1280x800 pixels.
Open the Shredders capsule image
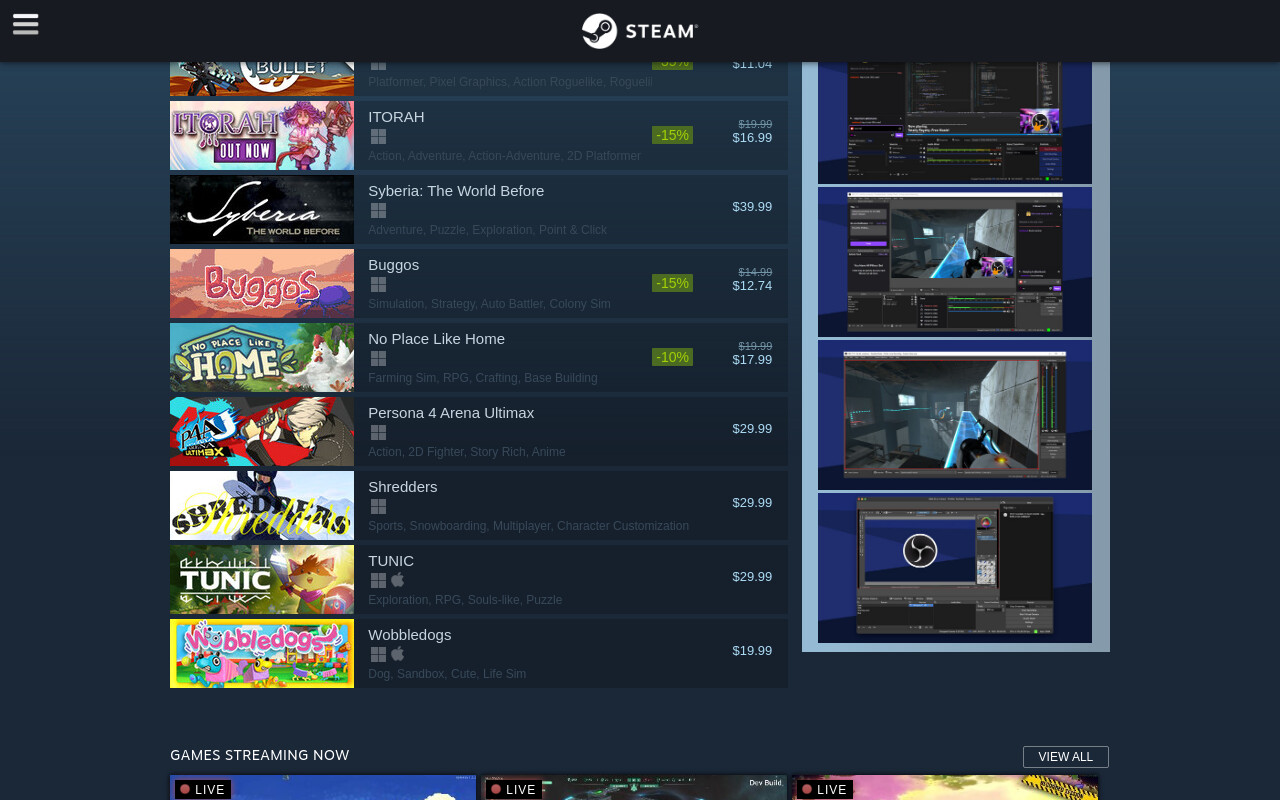(x=262, y=505)
